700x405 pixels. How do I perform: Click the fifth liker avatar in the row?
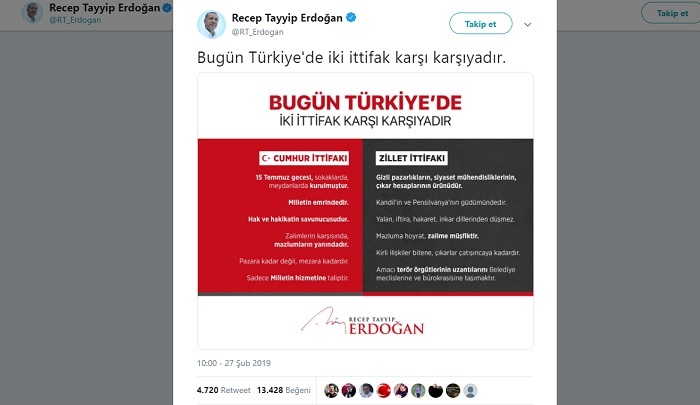click(x=401, y=390)
